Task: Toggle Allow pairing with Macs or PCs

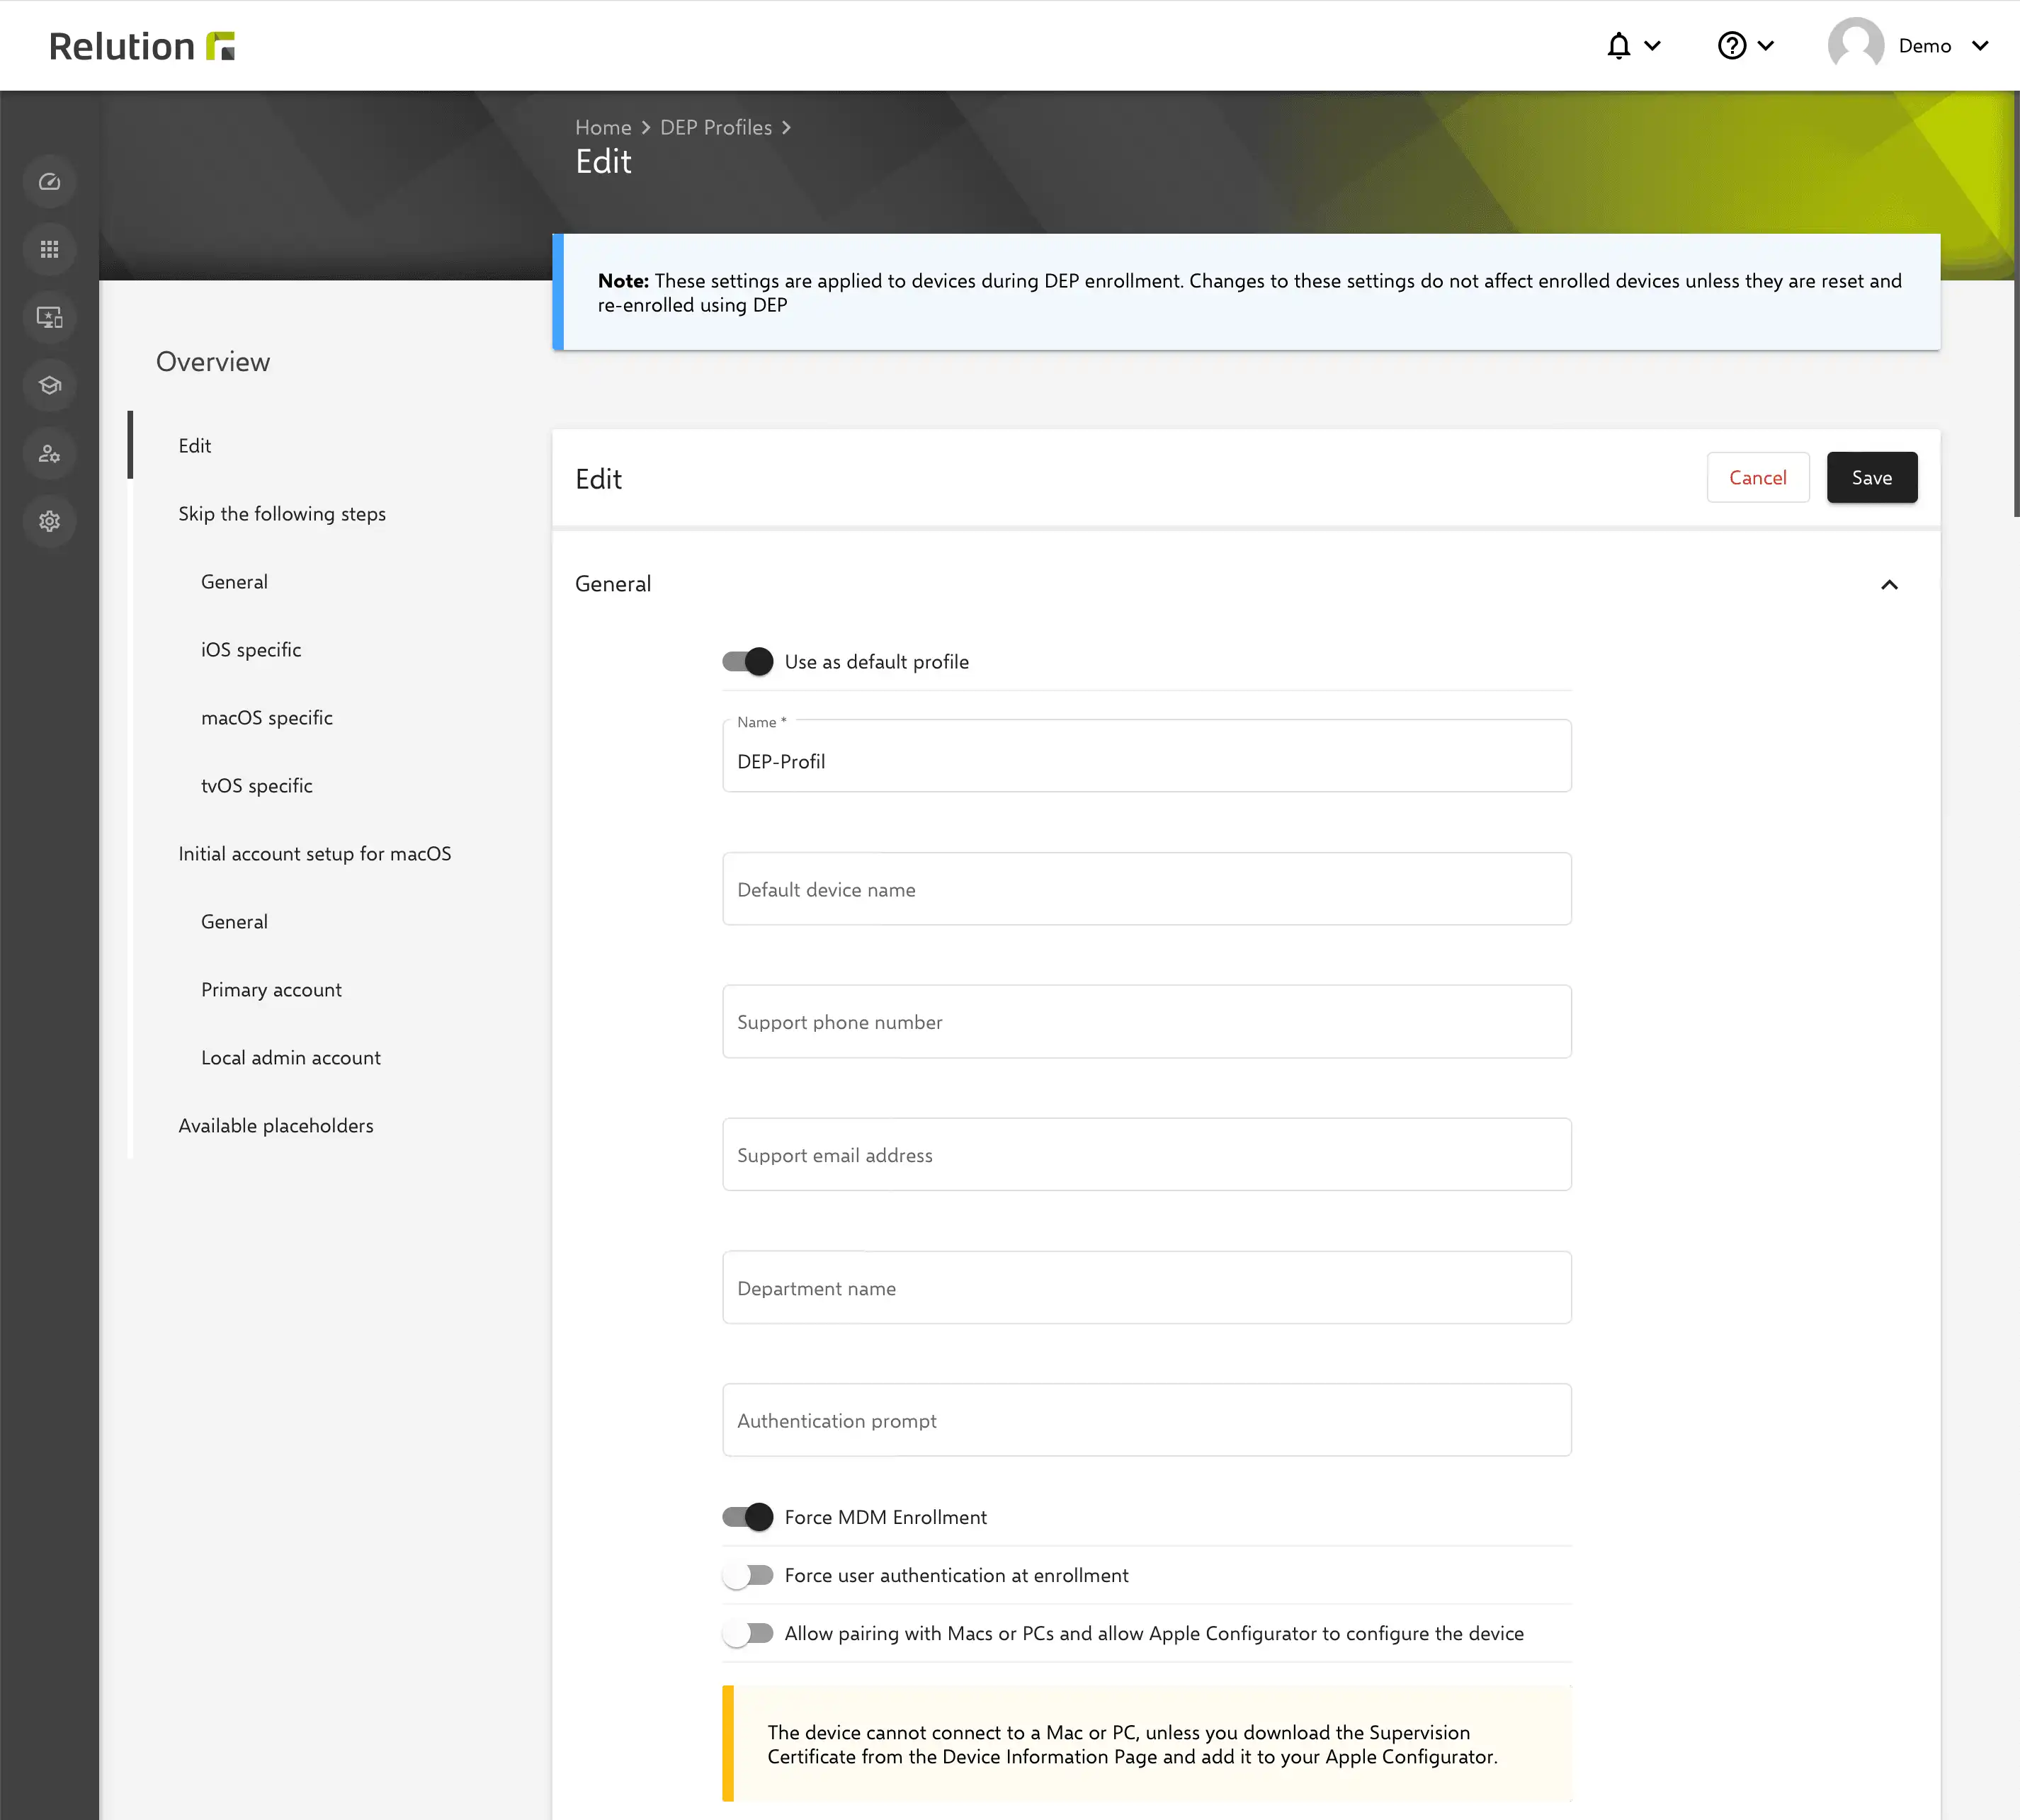Action: (x=748, y=1634)
